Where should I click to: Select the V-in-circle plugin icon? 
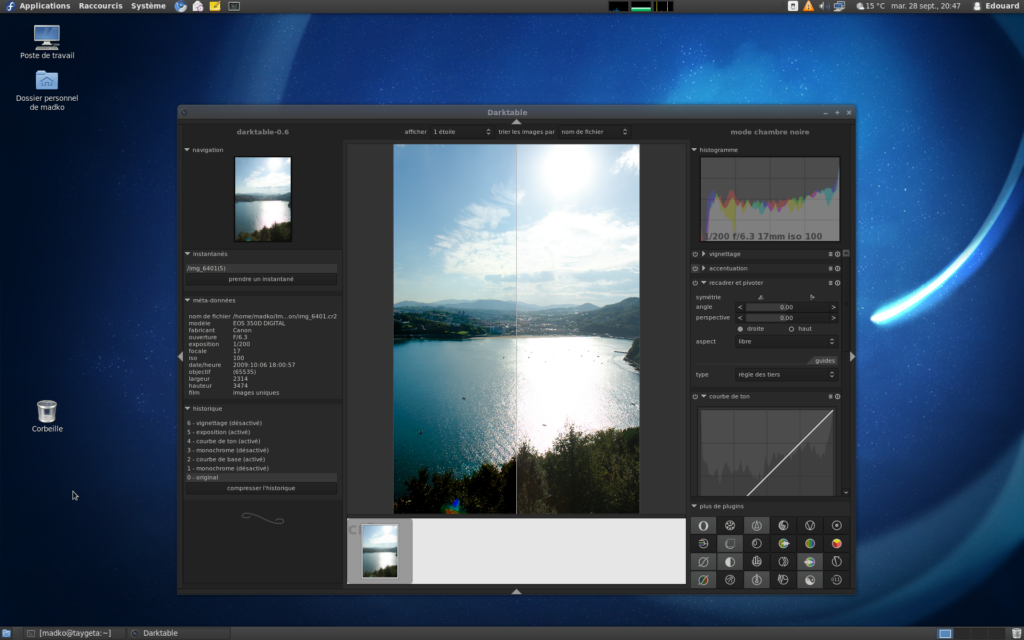tap(810, 525)
